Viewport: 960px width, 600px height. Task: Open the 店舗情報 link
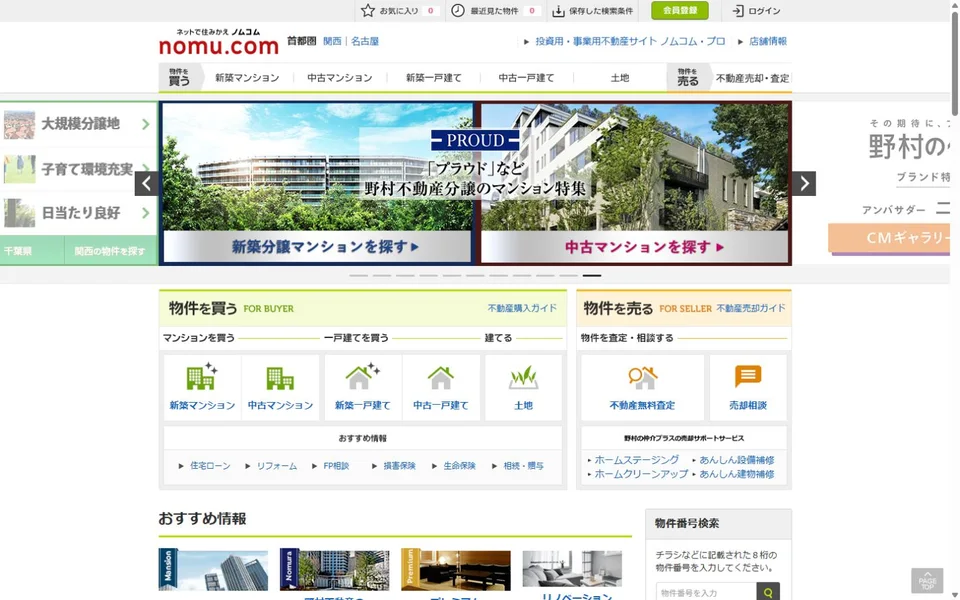768,41
